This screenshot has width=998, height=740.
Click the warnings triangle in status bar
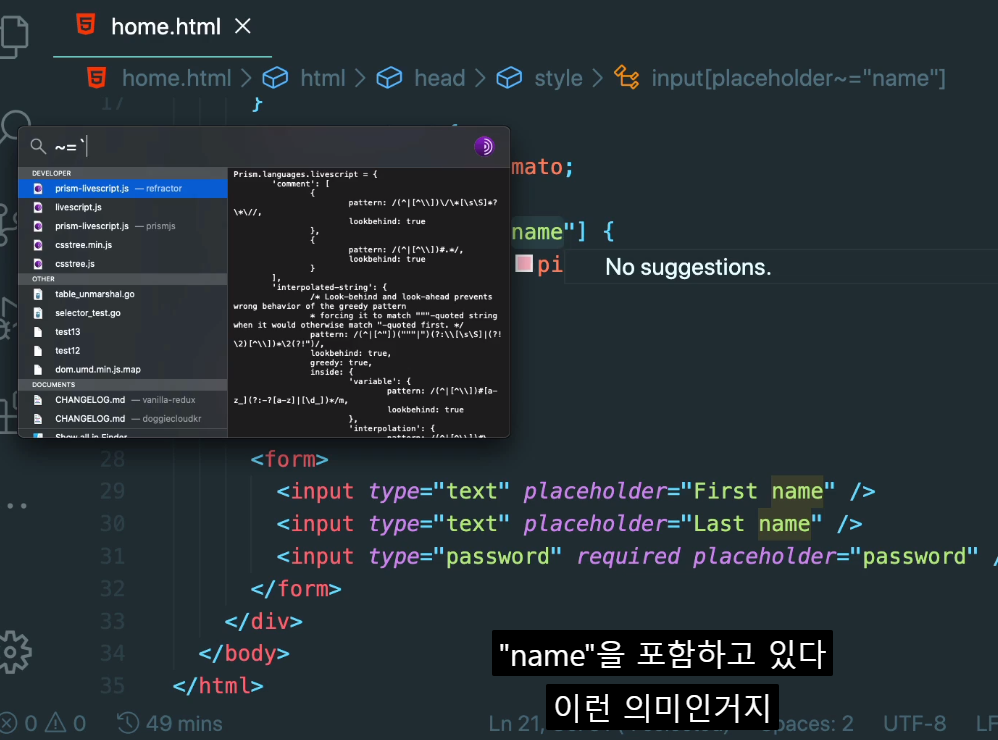(55, 722)
